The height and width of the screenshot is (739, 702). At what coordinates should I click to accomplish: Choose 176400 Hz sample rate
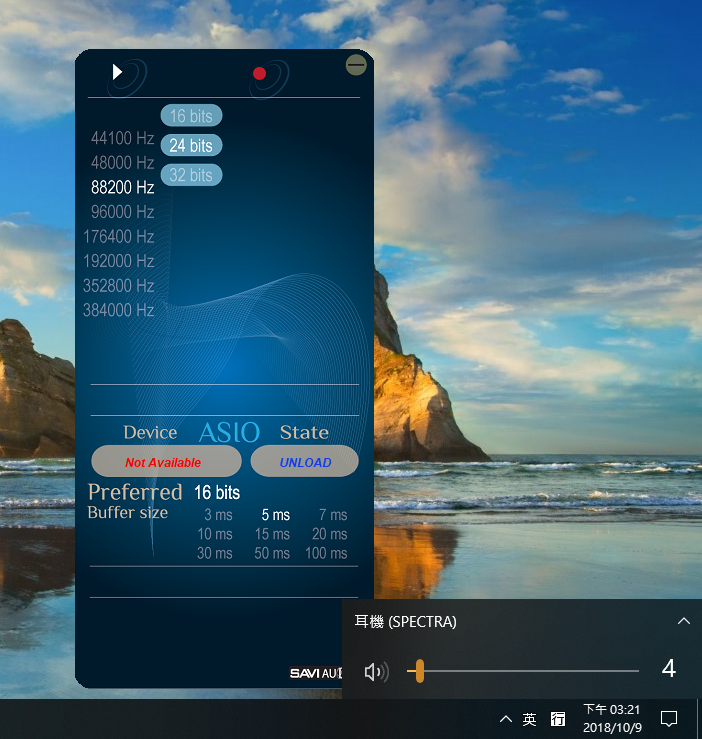point(119,236)
